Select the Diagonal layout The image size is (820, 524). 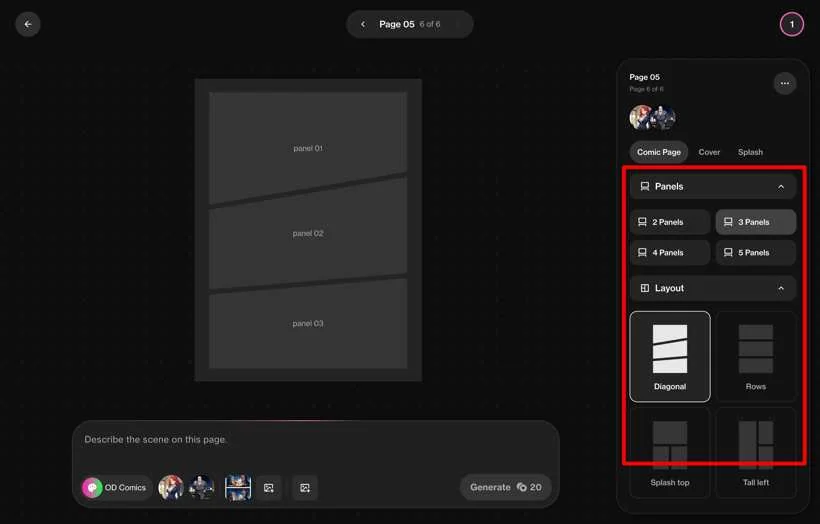point(670,357)
